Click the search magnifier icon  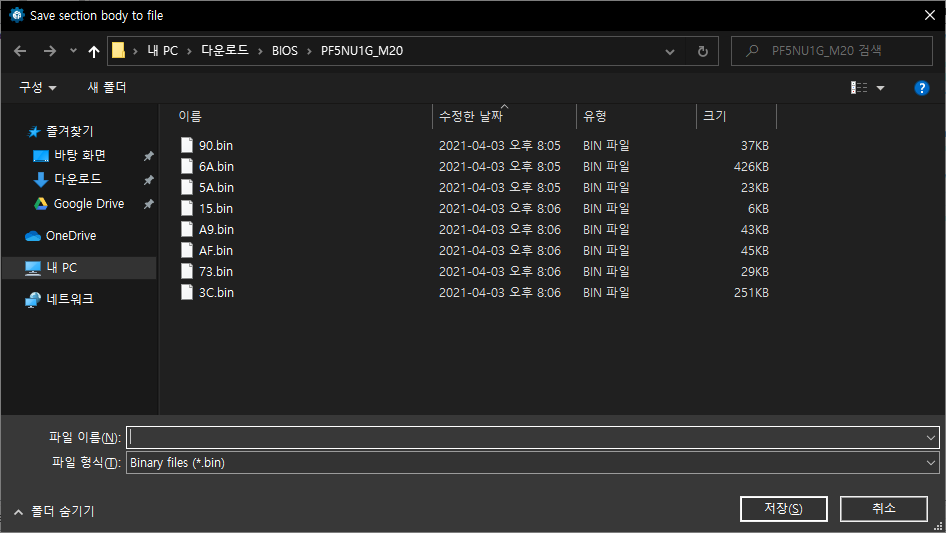752,51
